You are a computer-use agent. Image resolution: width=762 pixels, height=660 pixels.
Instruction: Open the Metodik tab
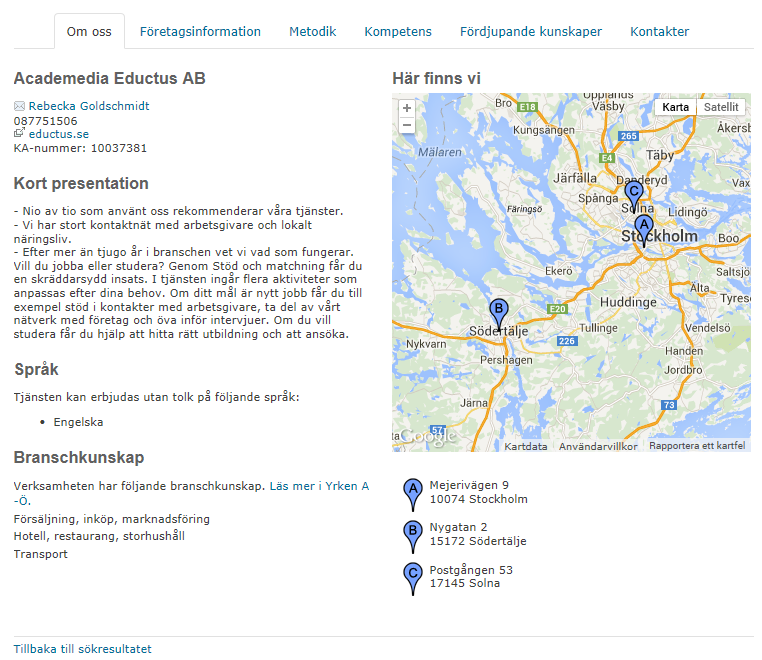[312, 32]
